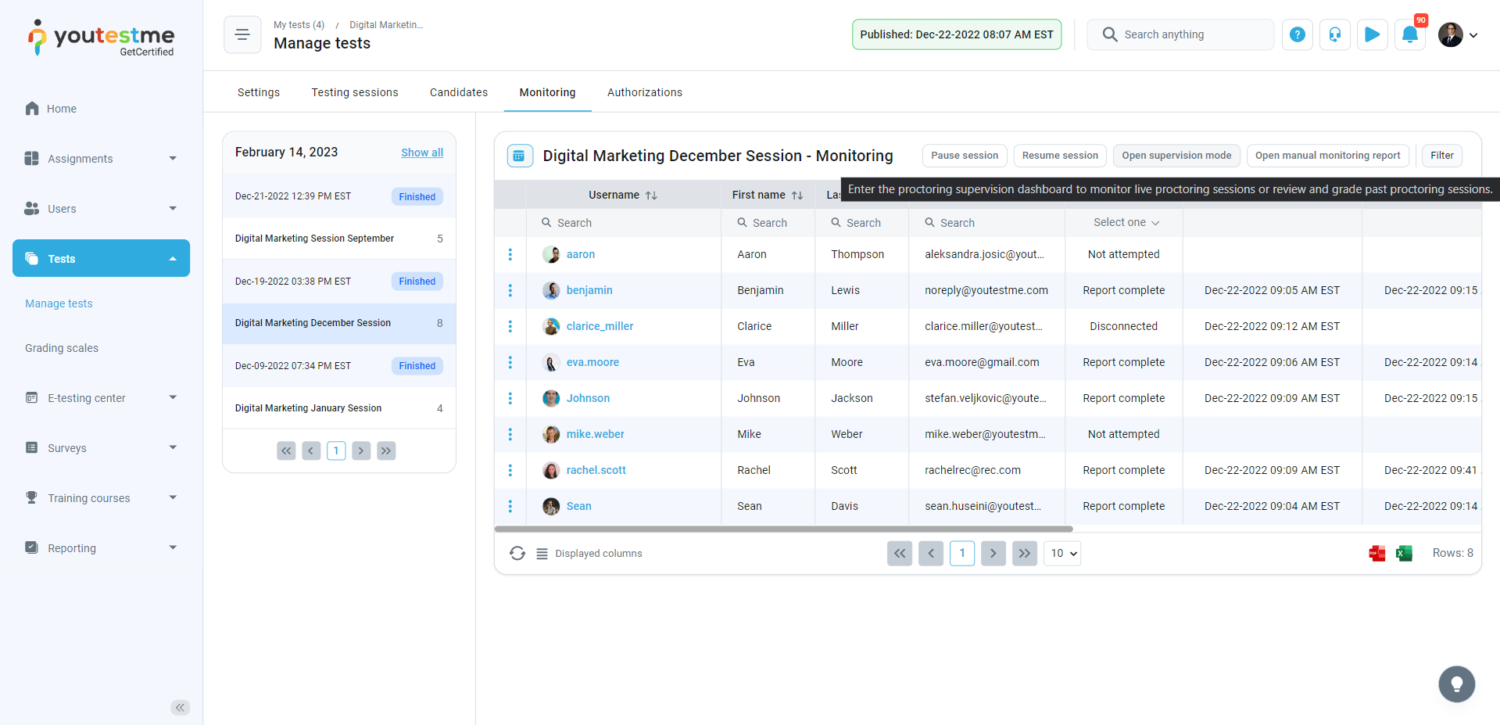1500x725 pixels.
Task: Click the Show all link
Action: pyautogui.click(x=422, y=153)
